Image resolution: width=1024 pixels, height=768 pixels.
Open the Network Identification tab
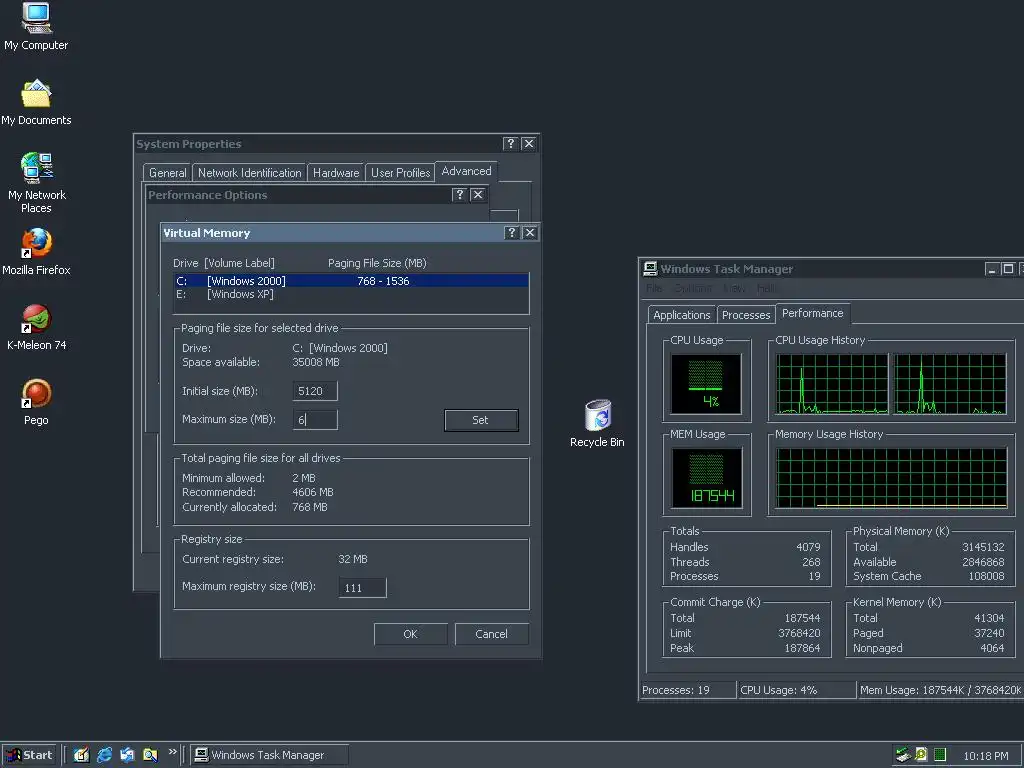tap(249, 172)
